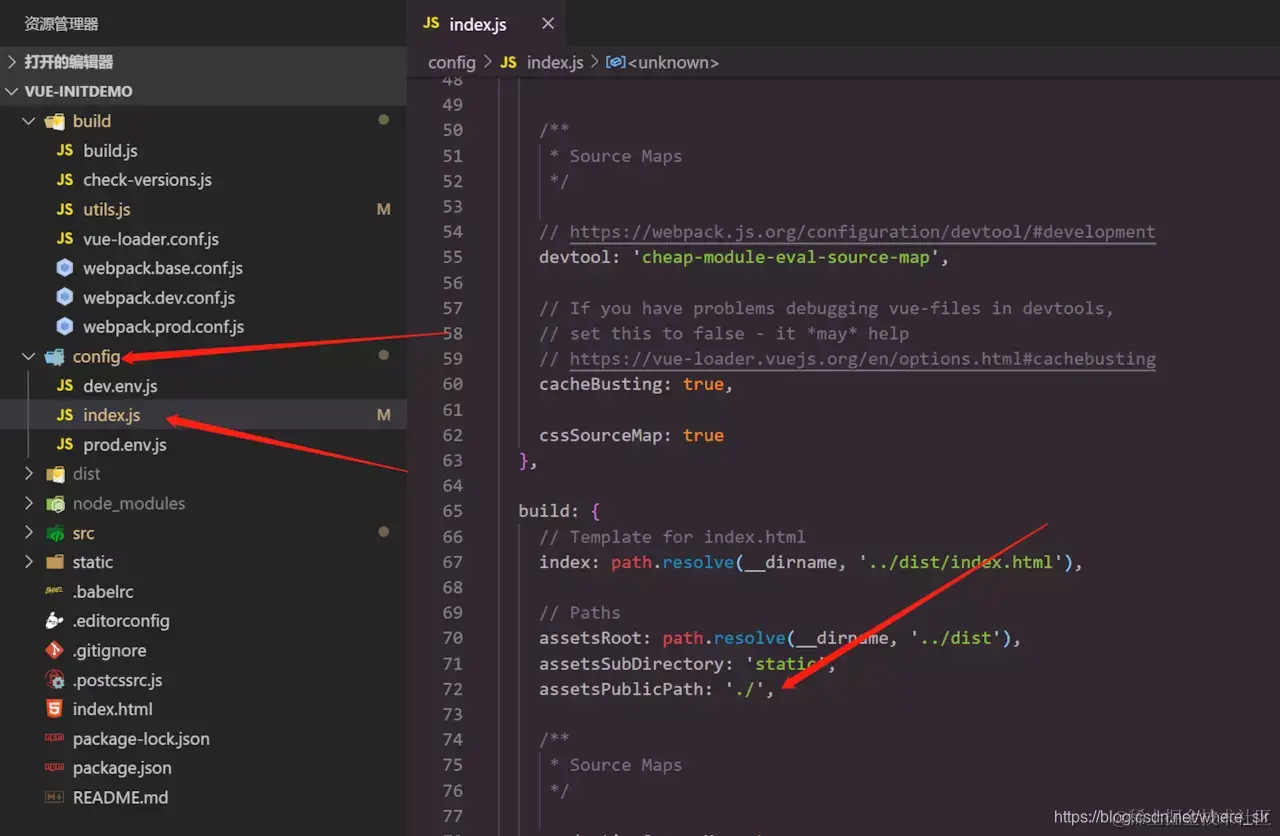Click the HTML5 icon beside index.html

(55, 709)
